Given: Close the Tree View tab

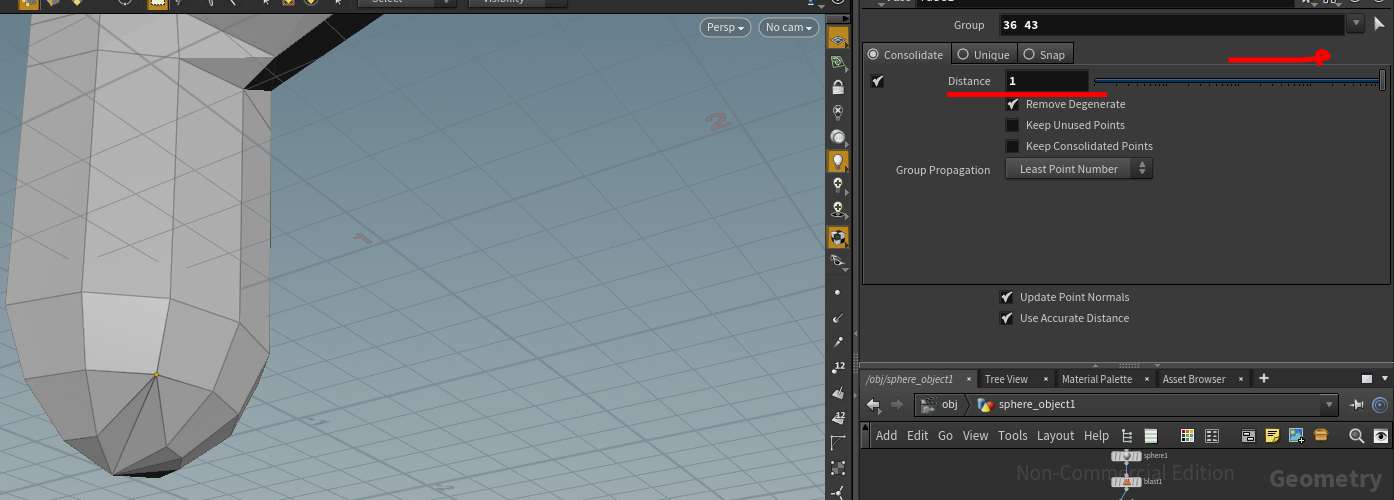Looking at the screenshot, I should (1046, 380).
